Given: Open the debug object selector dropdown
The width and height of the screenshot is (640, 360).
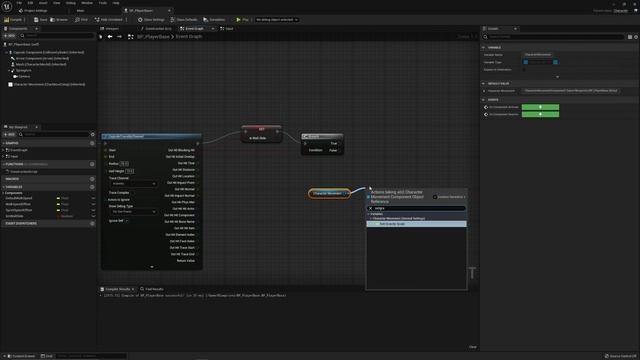Looking at the screenshot, I should [277, 20].
